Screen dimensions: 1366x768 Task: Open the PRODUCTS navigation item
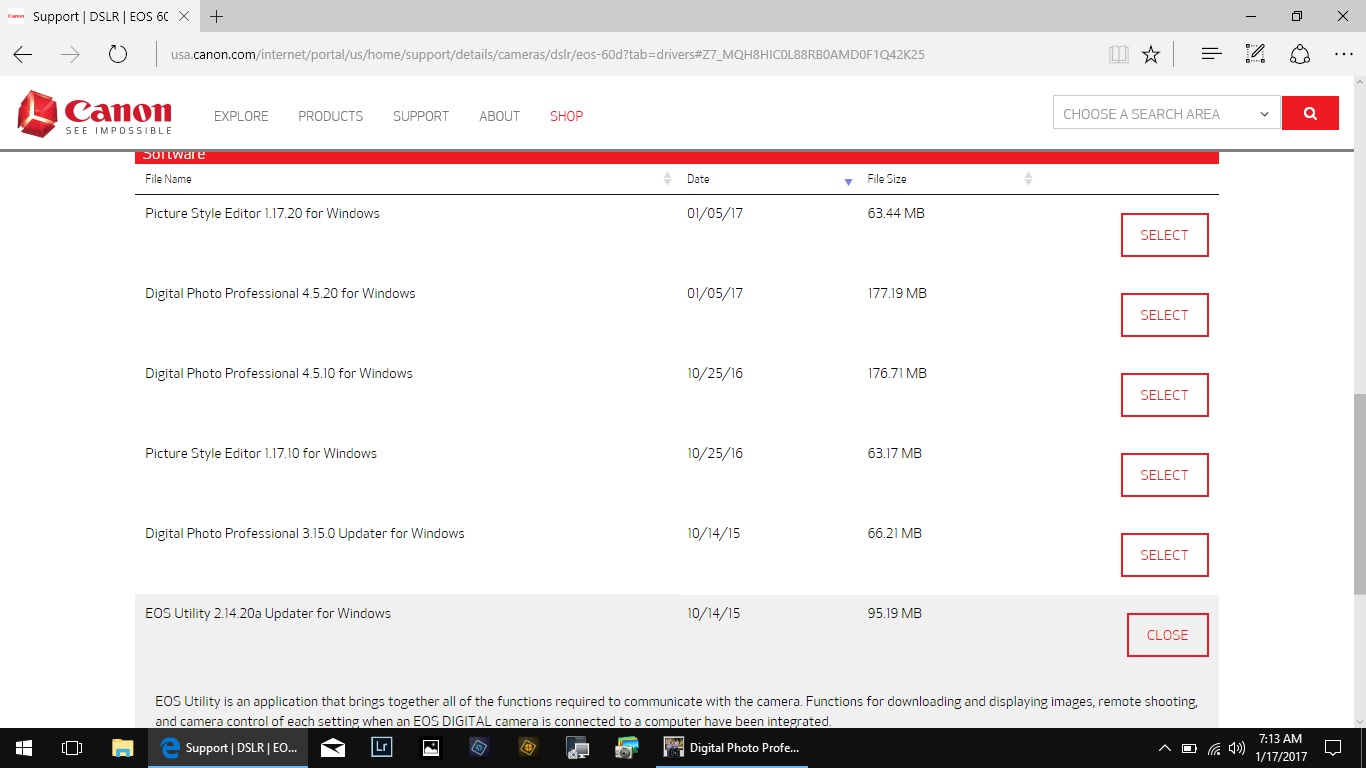pos(330,116)
